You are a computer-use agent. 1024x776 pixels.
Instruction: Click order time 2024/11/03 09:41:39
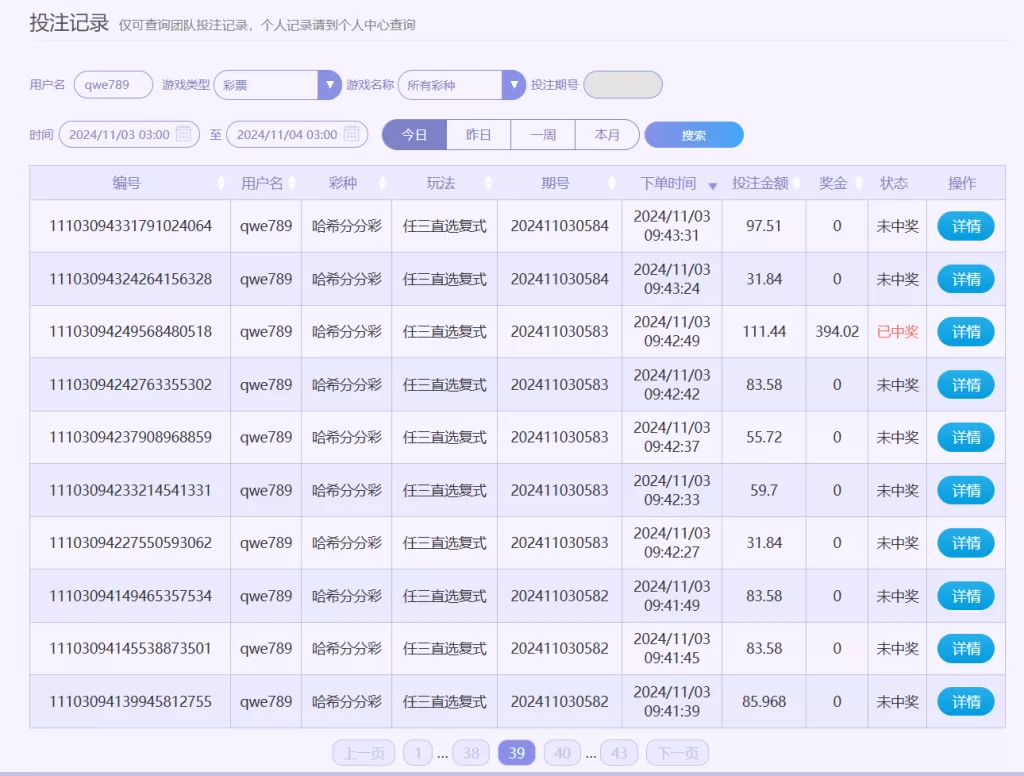(x=672, y=702)
